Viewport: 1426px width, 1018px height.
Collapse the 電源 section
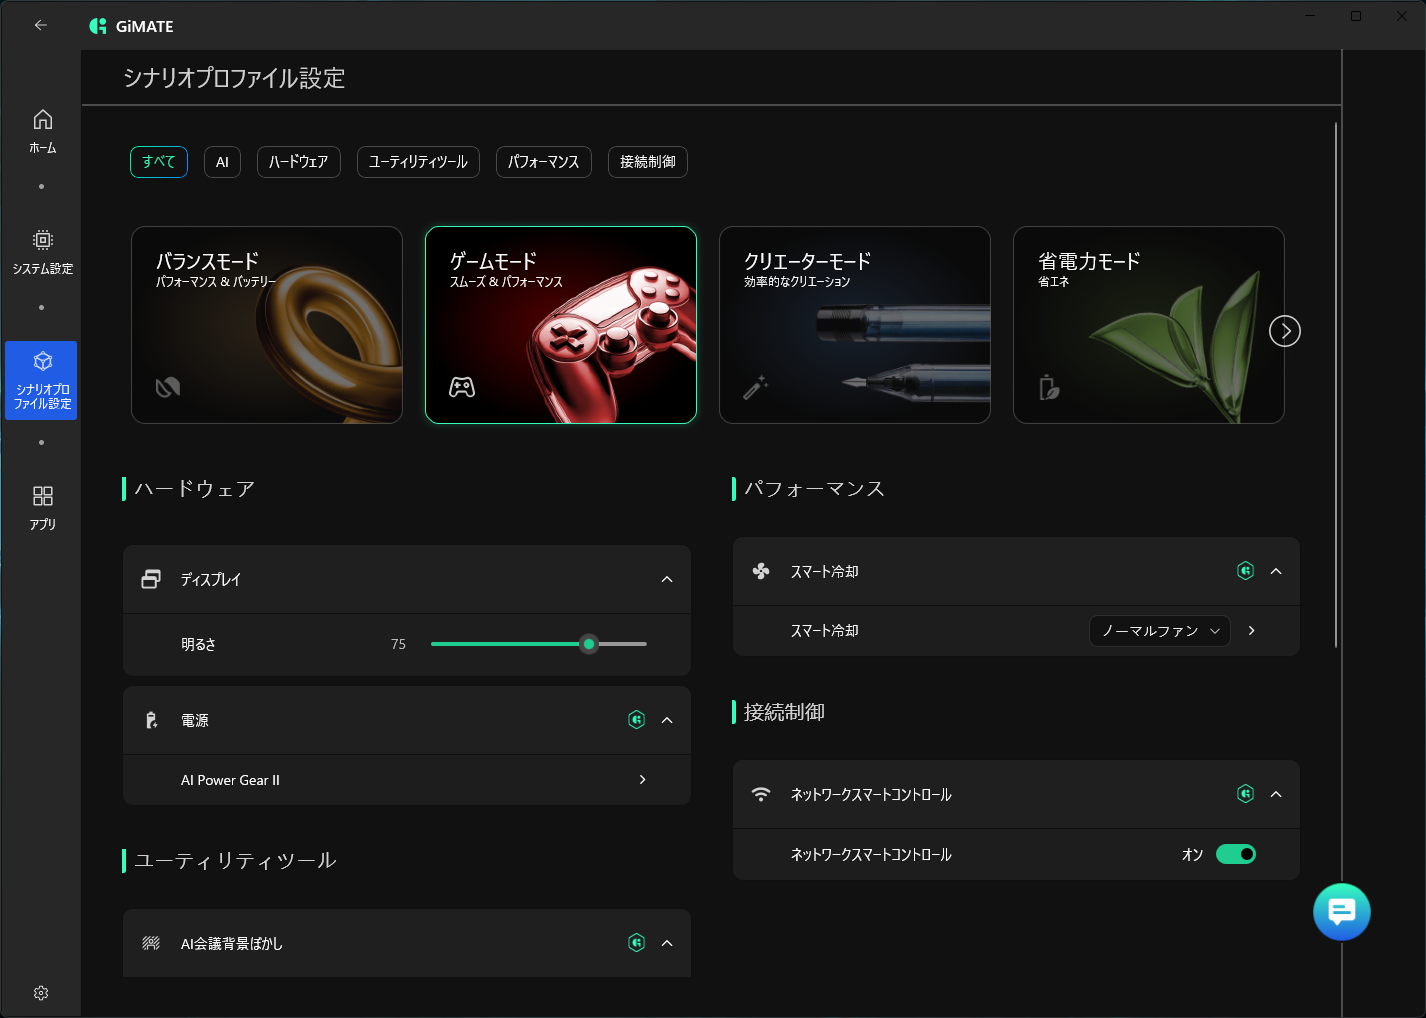(667, 720)
